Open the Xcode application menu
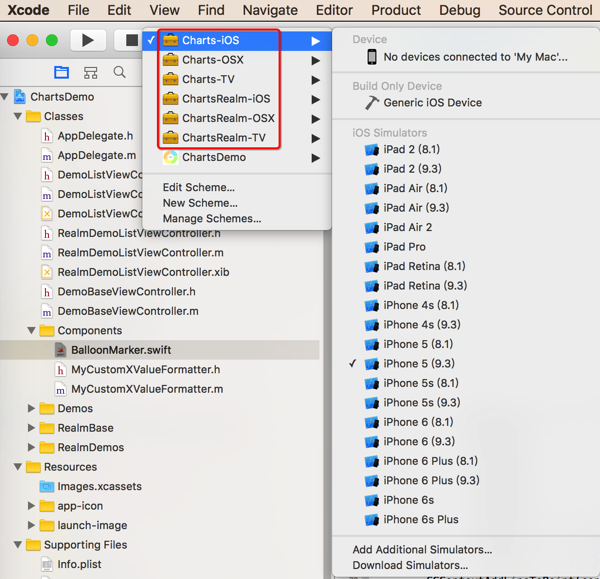 click(28, 10)
